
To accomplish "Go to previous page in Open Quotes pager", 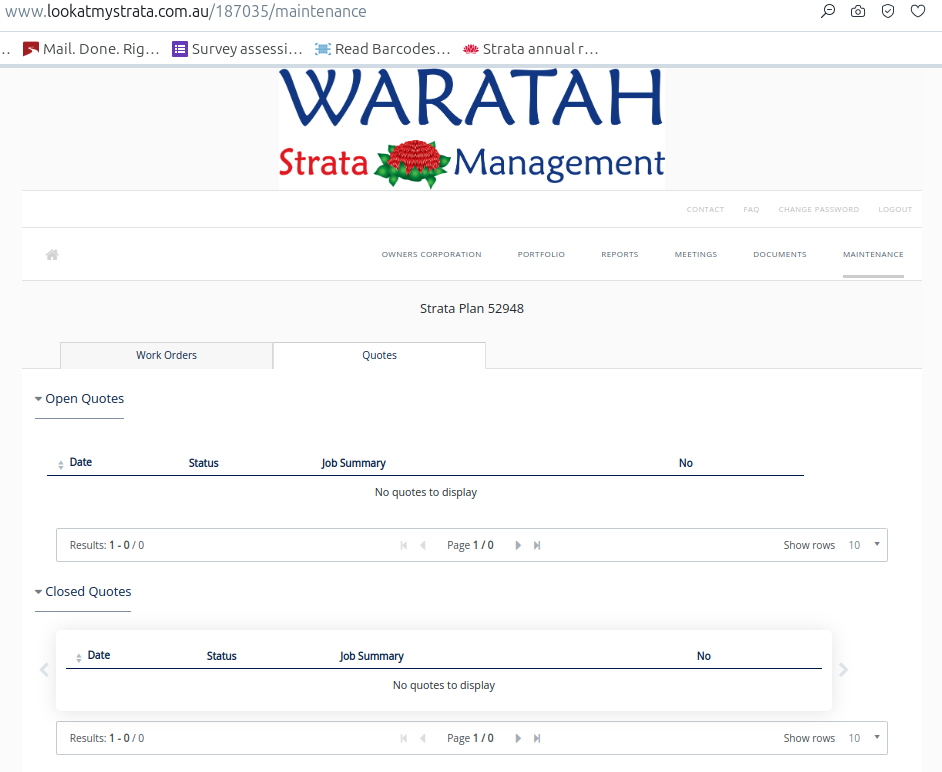I will (423, 546).
